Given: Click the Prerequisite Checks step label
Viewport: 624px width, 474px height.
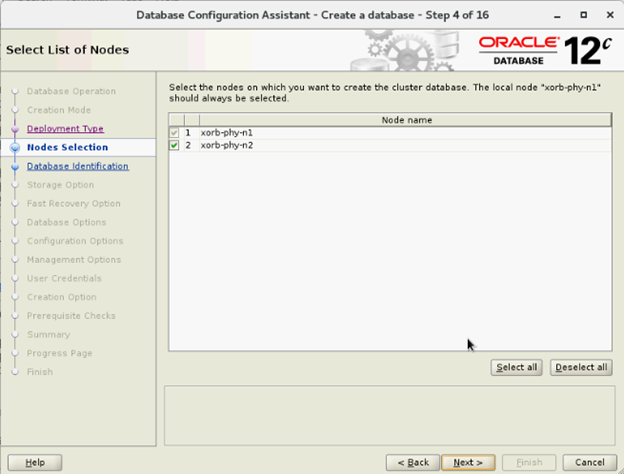Looking at the screenshot, I should coord(71,316).
